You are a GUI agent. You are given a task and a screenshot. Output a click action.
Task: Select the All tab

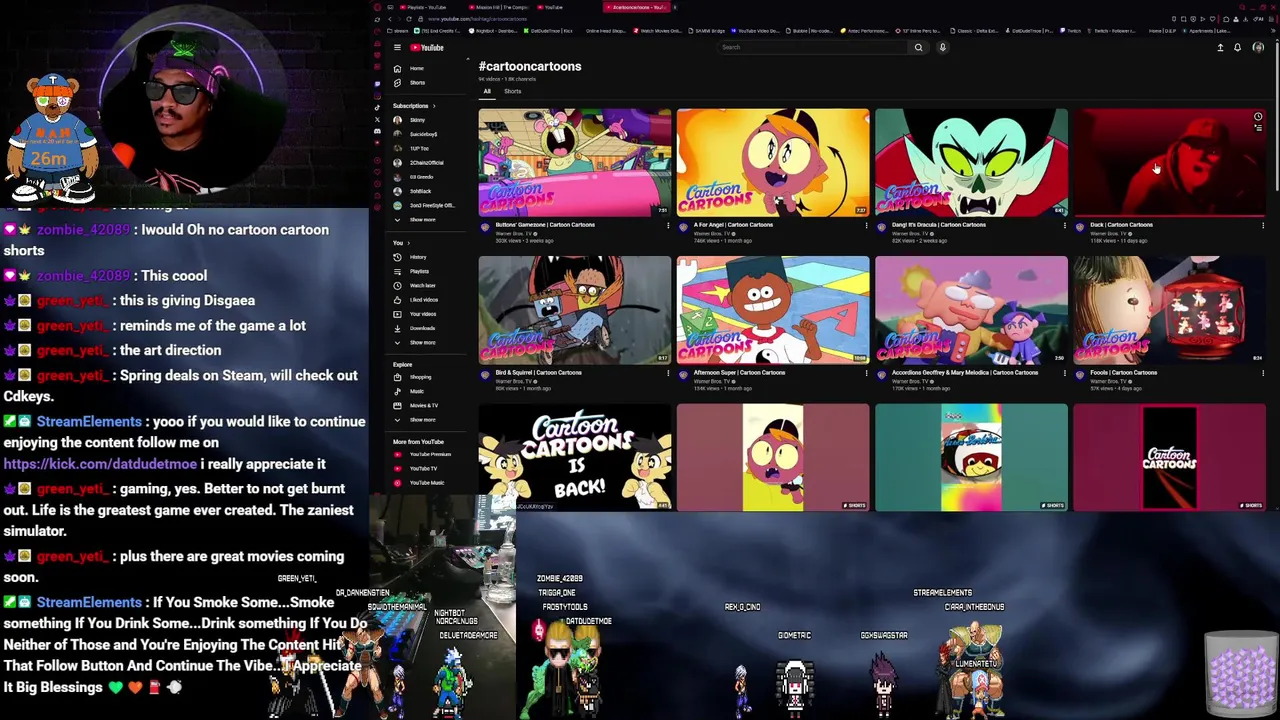[487, 91]
